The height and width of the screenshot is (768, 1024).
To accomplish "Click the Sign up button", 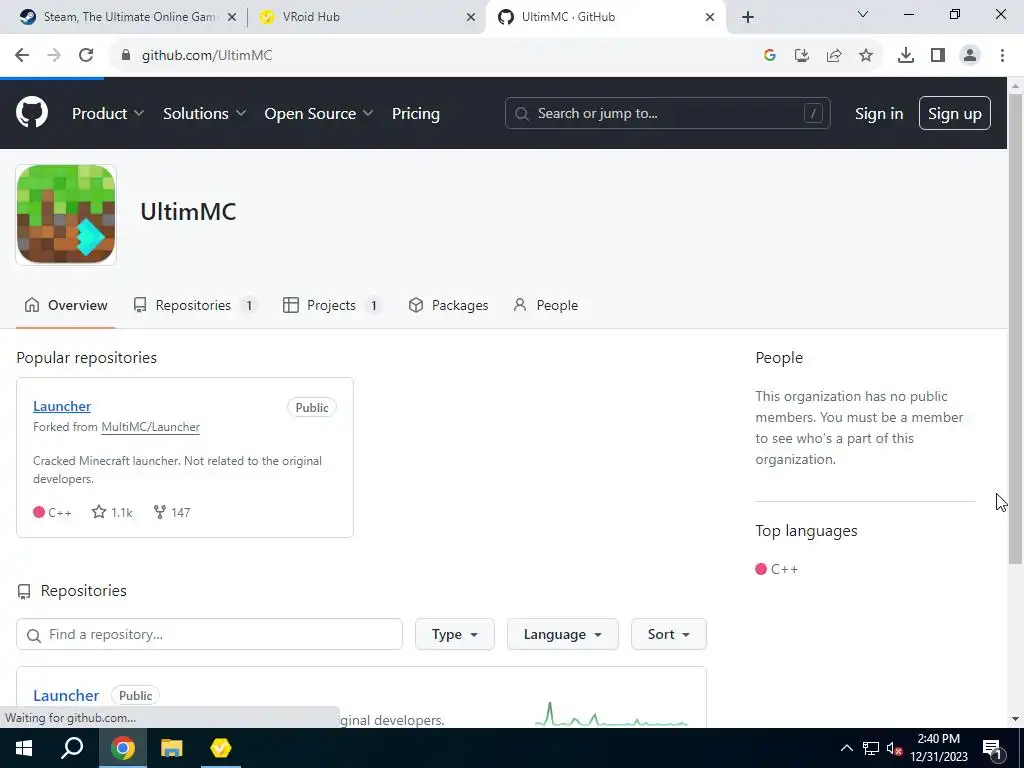I will click(x=955, y=114).
